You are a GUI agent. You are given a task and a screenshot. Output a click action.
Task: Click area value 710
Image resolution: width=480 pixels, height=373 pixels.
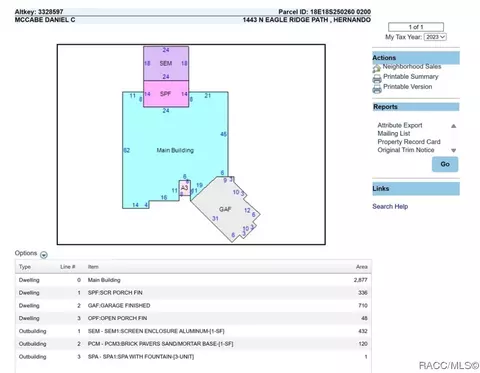click(363, 305)
